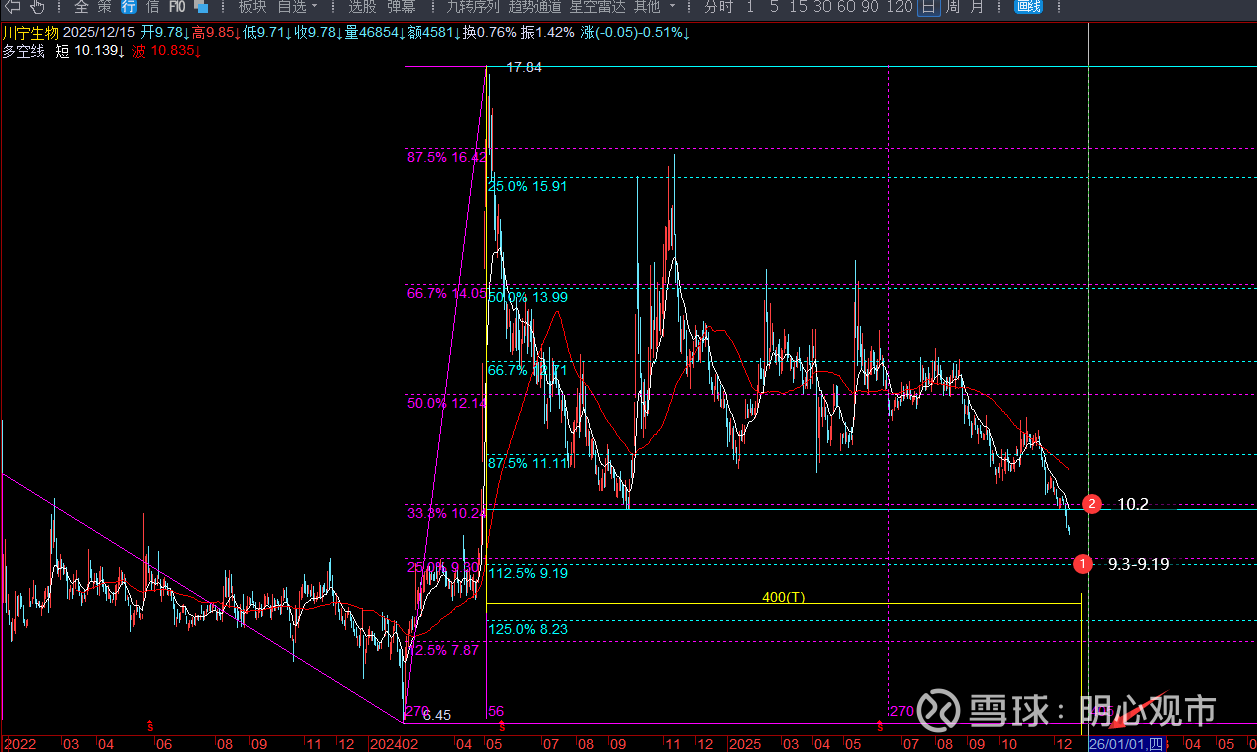Expand the 其他 more indicators dropdown
Viewport: 1257px width, 752px height.
pyautogui.click(x=654, y=7)
